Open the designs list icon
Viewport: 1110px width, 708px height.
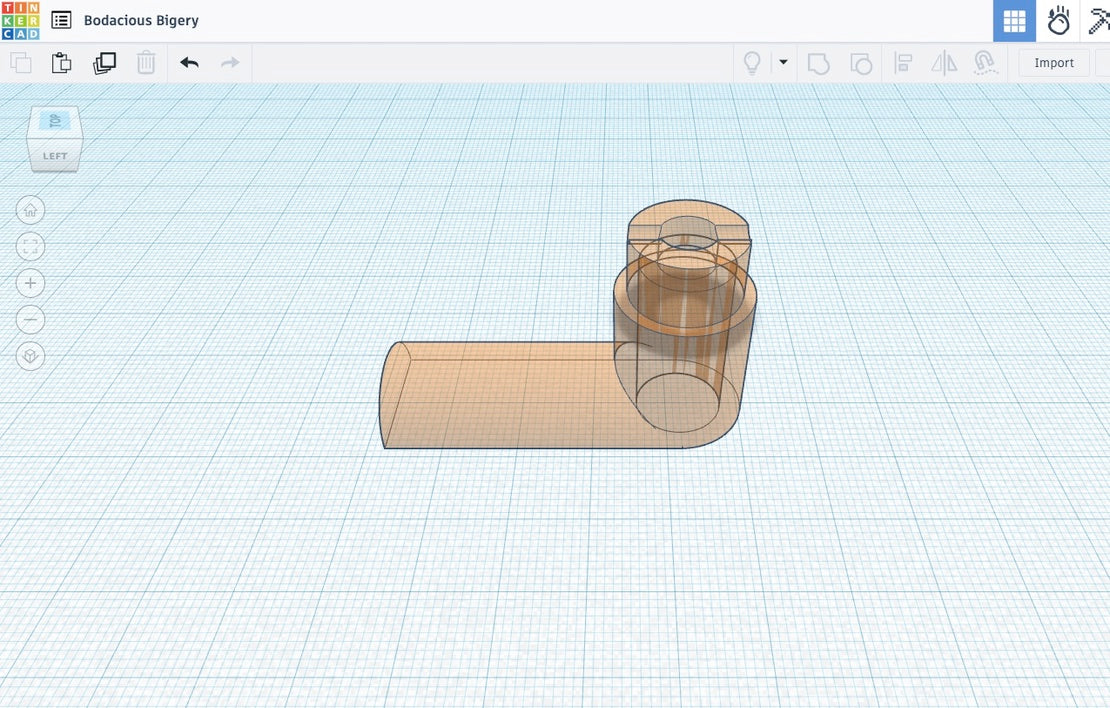(61, 20)
